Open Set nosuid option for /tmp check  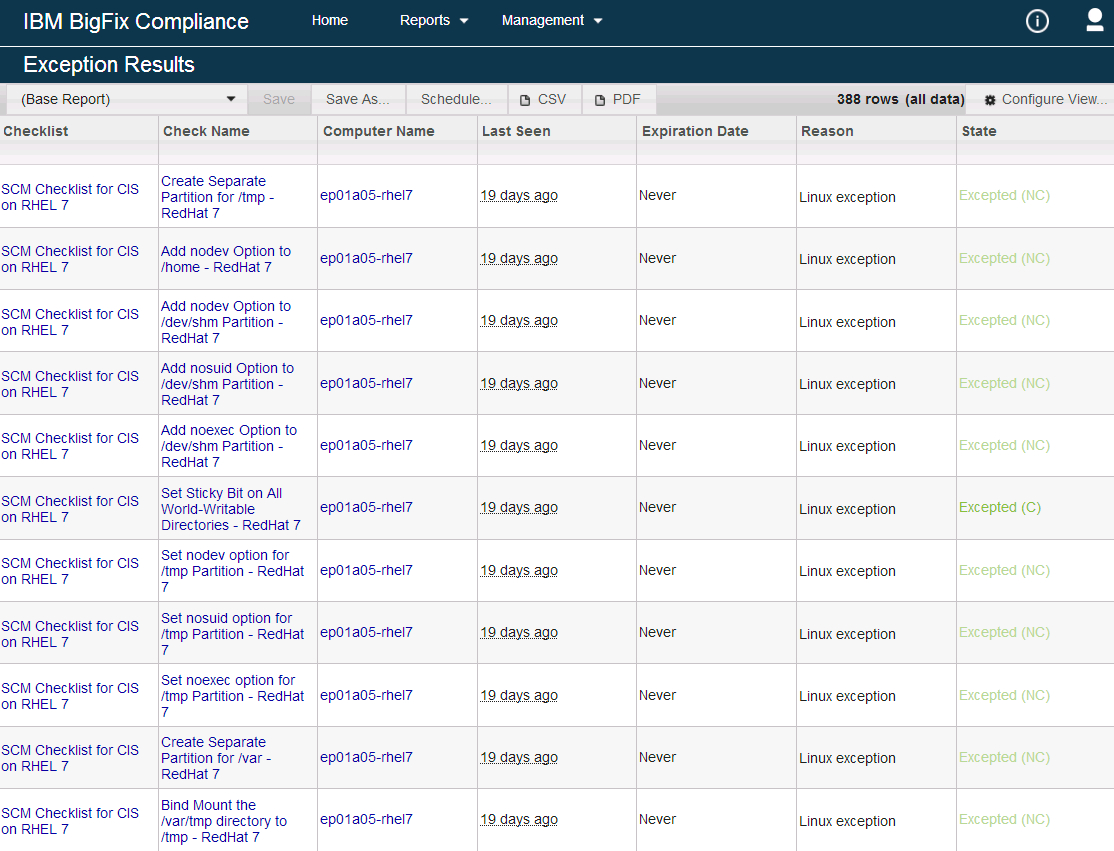point(232,634)
